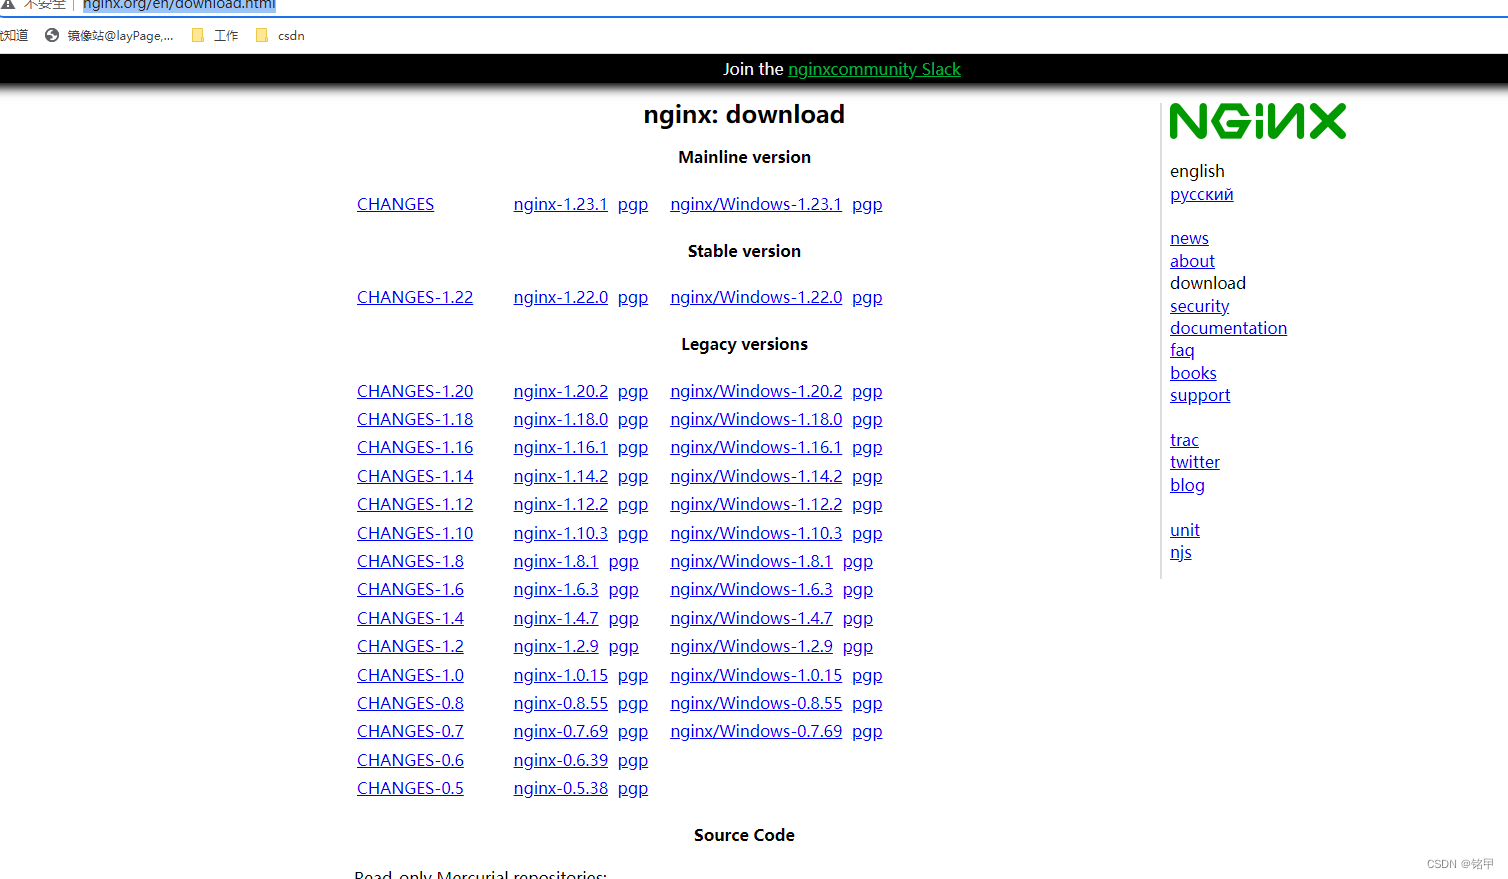Viewport: 1508px width, 879px height.
Task: Open the news page
Action: pos(1189,238)
